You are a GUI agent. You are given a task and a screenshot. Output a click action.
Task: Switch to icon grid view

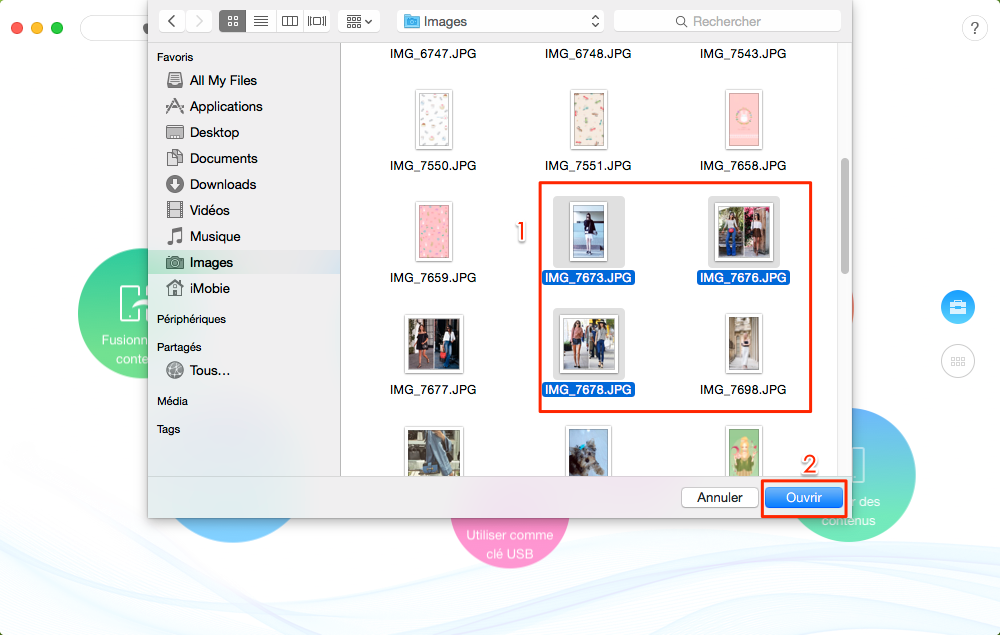tap(233, 21)
